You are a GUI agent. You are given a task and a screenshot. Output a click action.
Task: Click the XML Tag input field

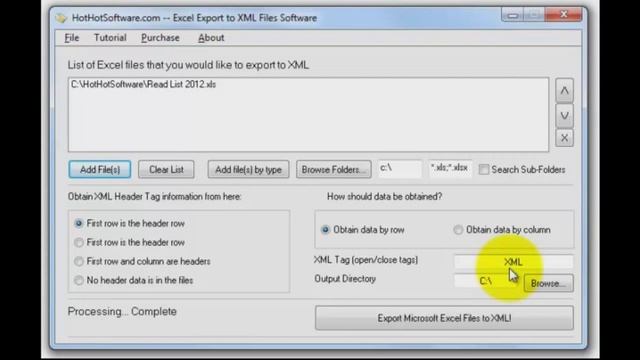click(513, 262)
